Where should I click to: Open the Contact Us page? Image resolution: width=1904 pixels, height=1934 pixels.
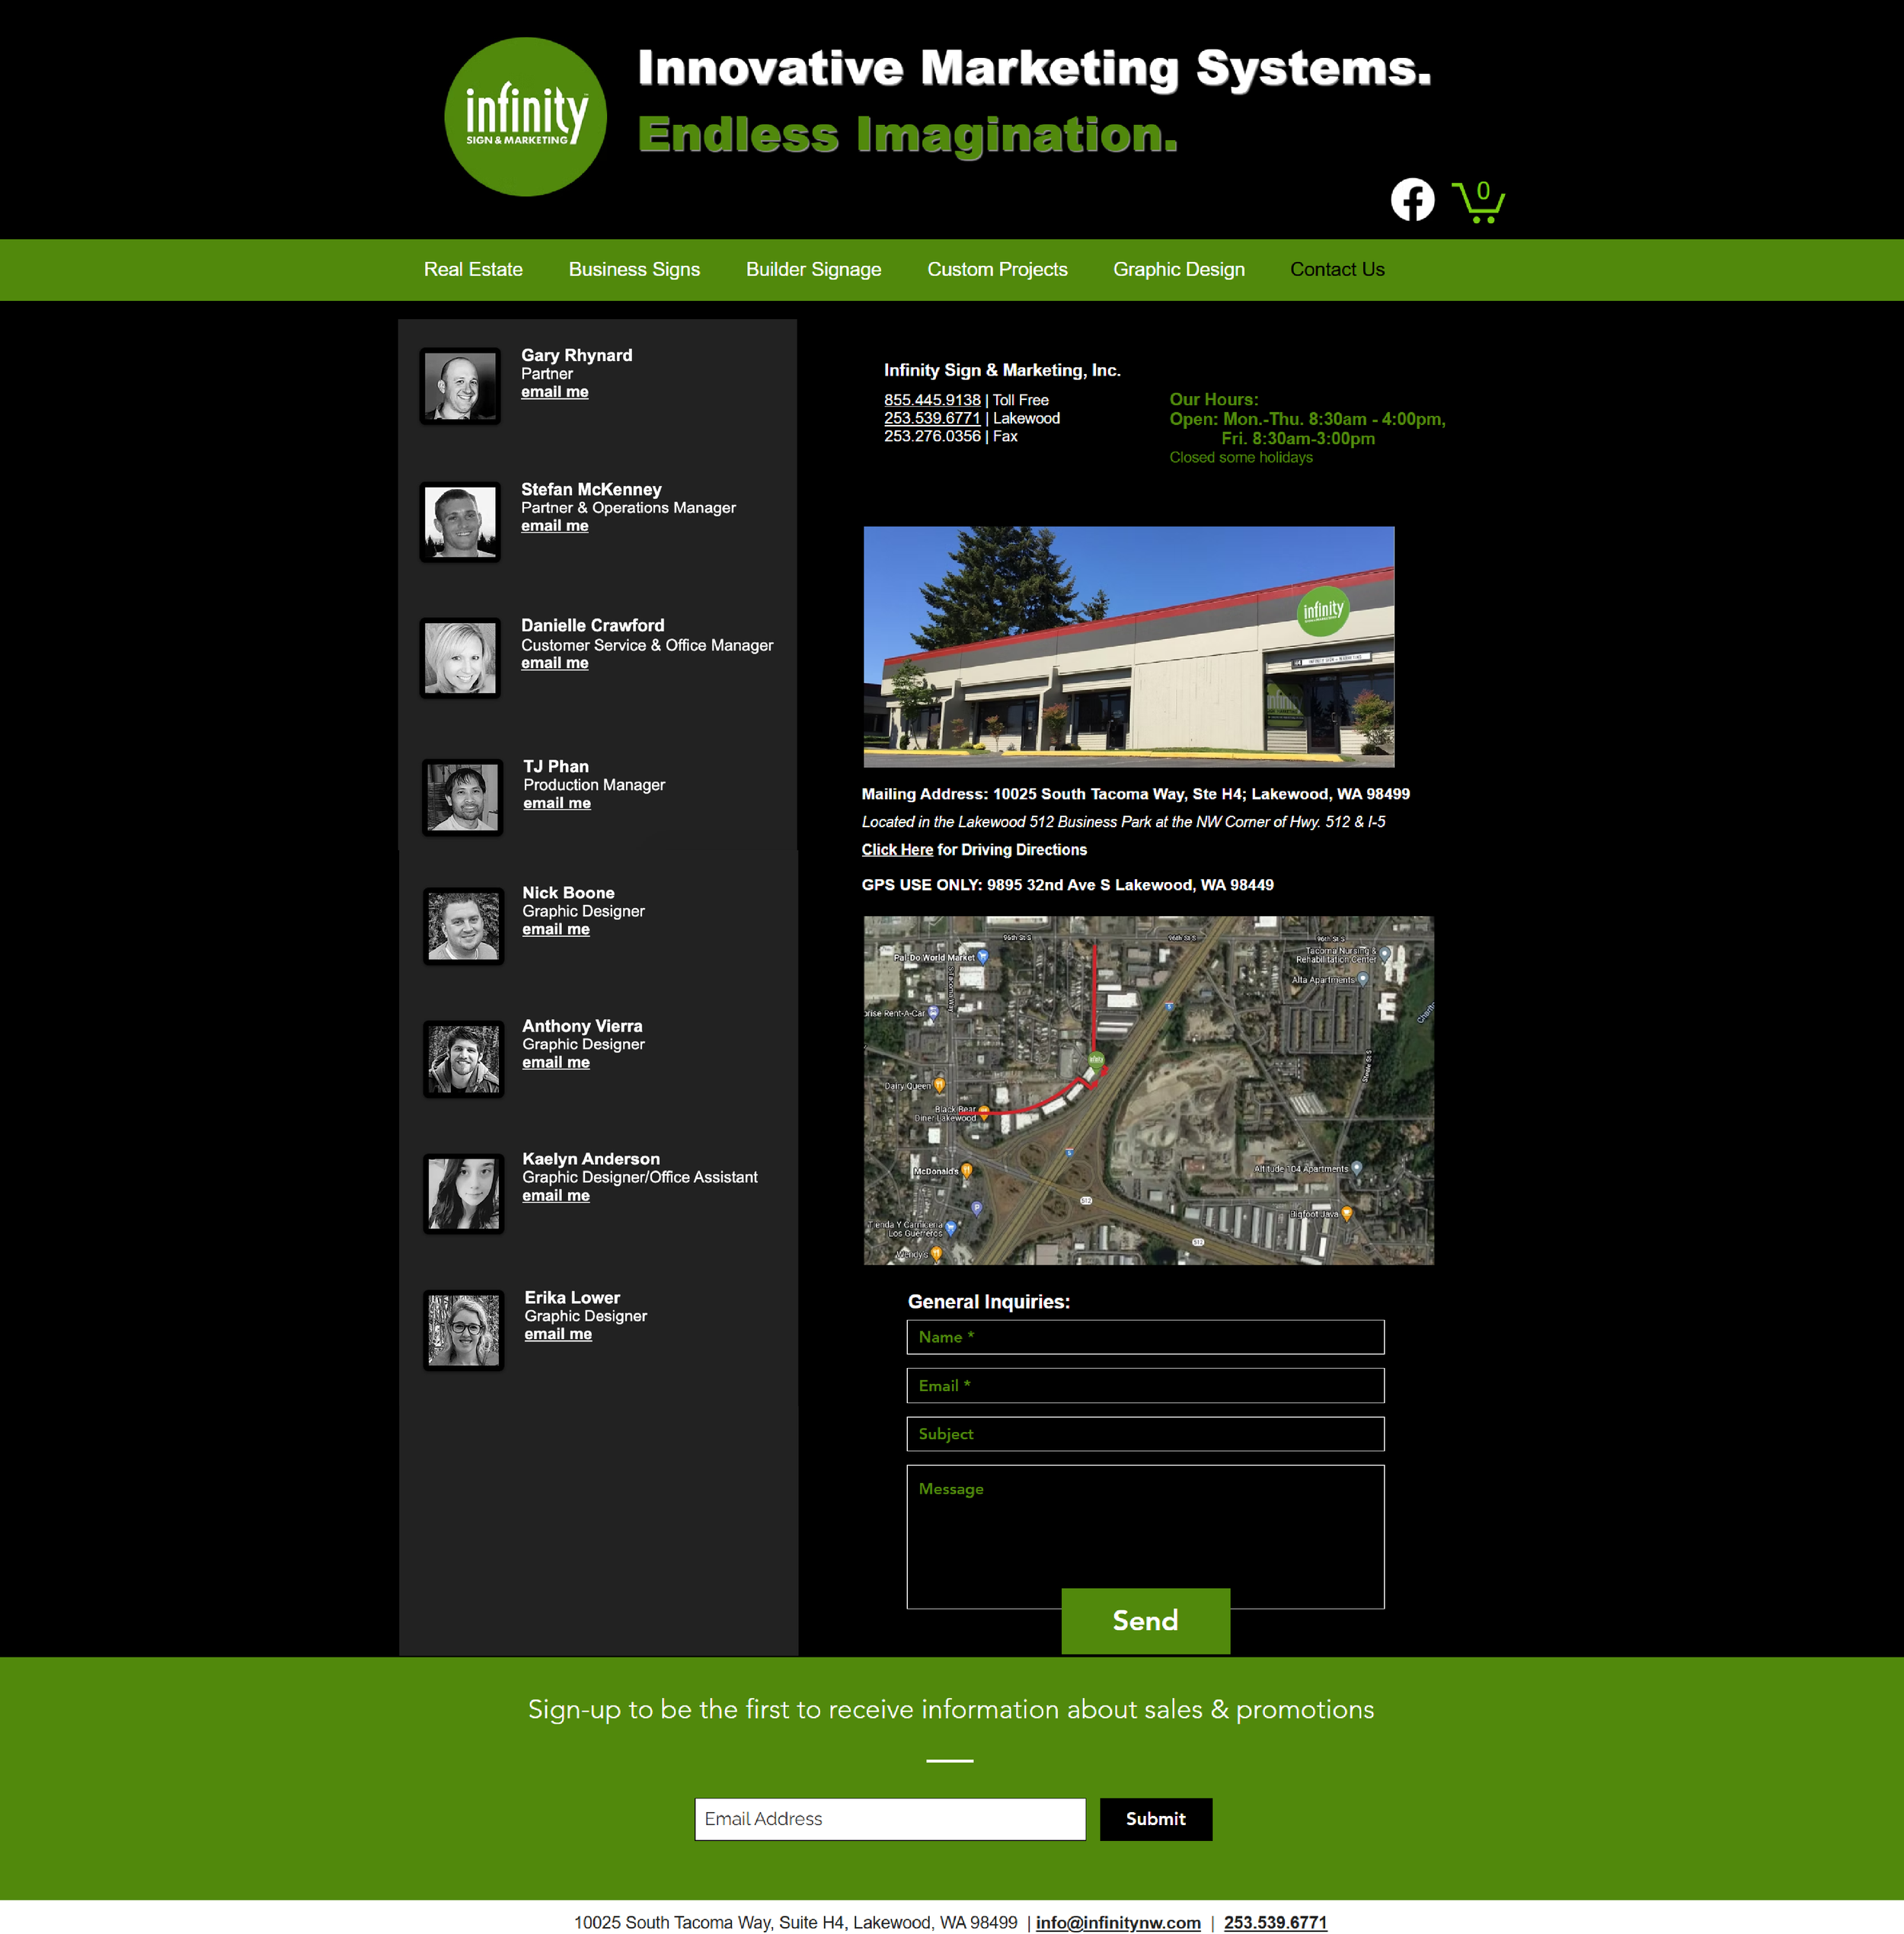(1336, 270)
